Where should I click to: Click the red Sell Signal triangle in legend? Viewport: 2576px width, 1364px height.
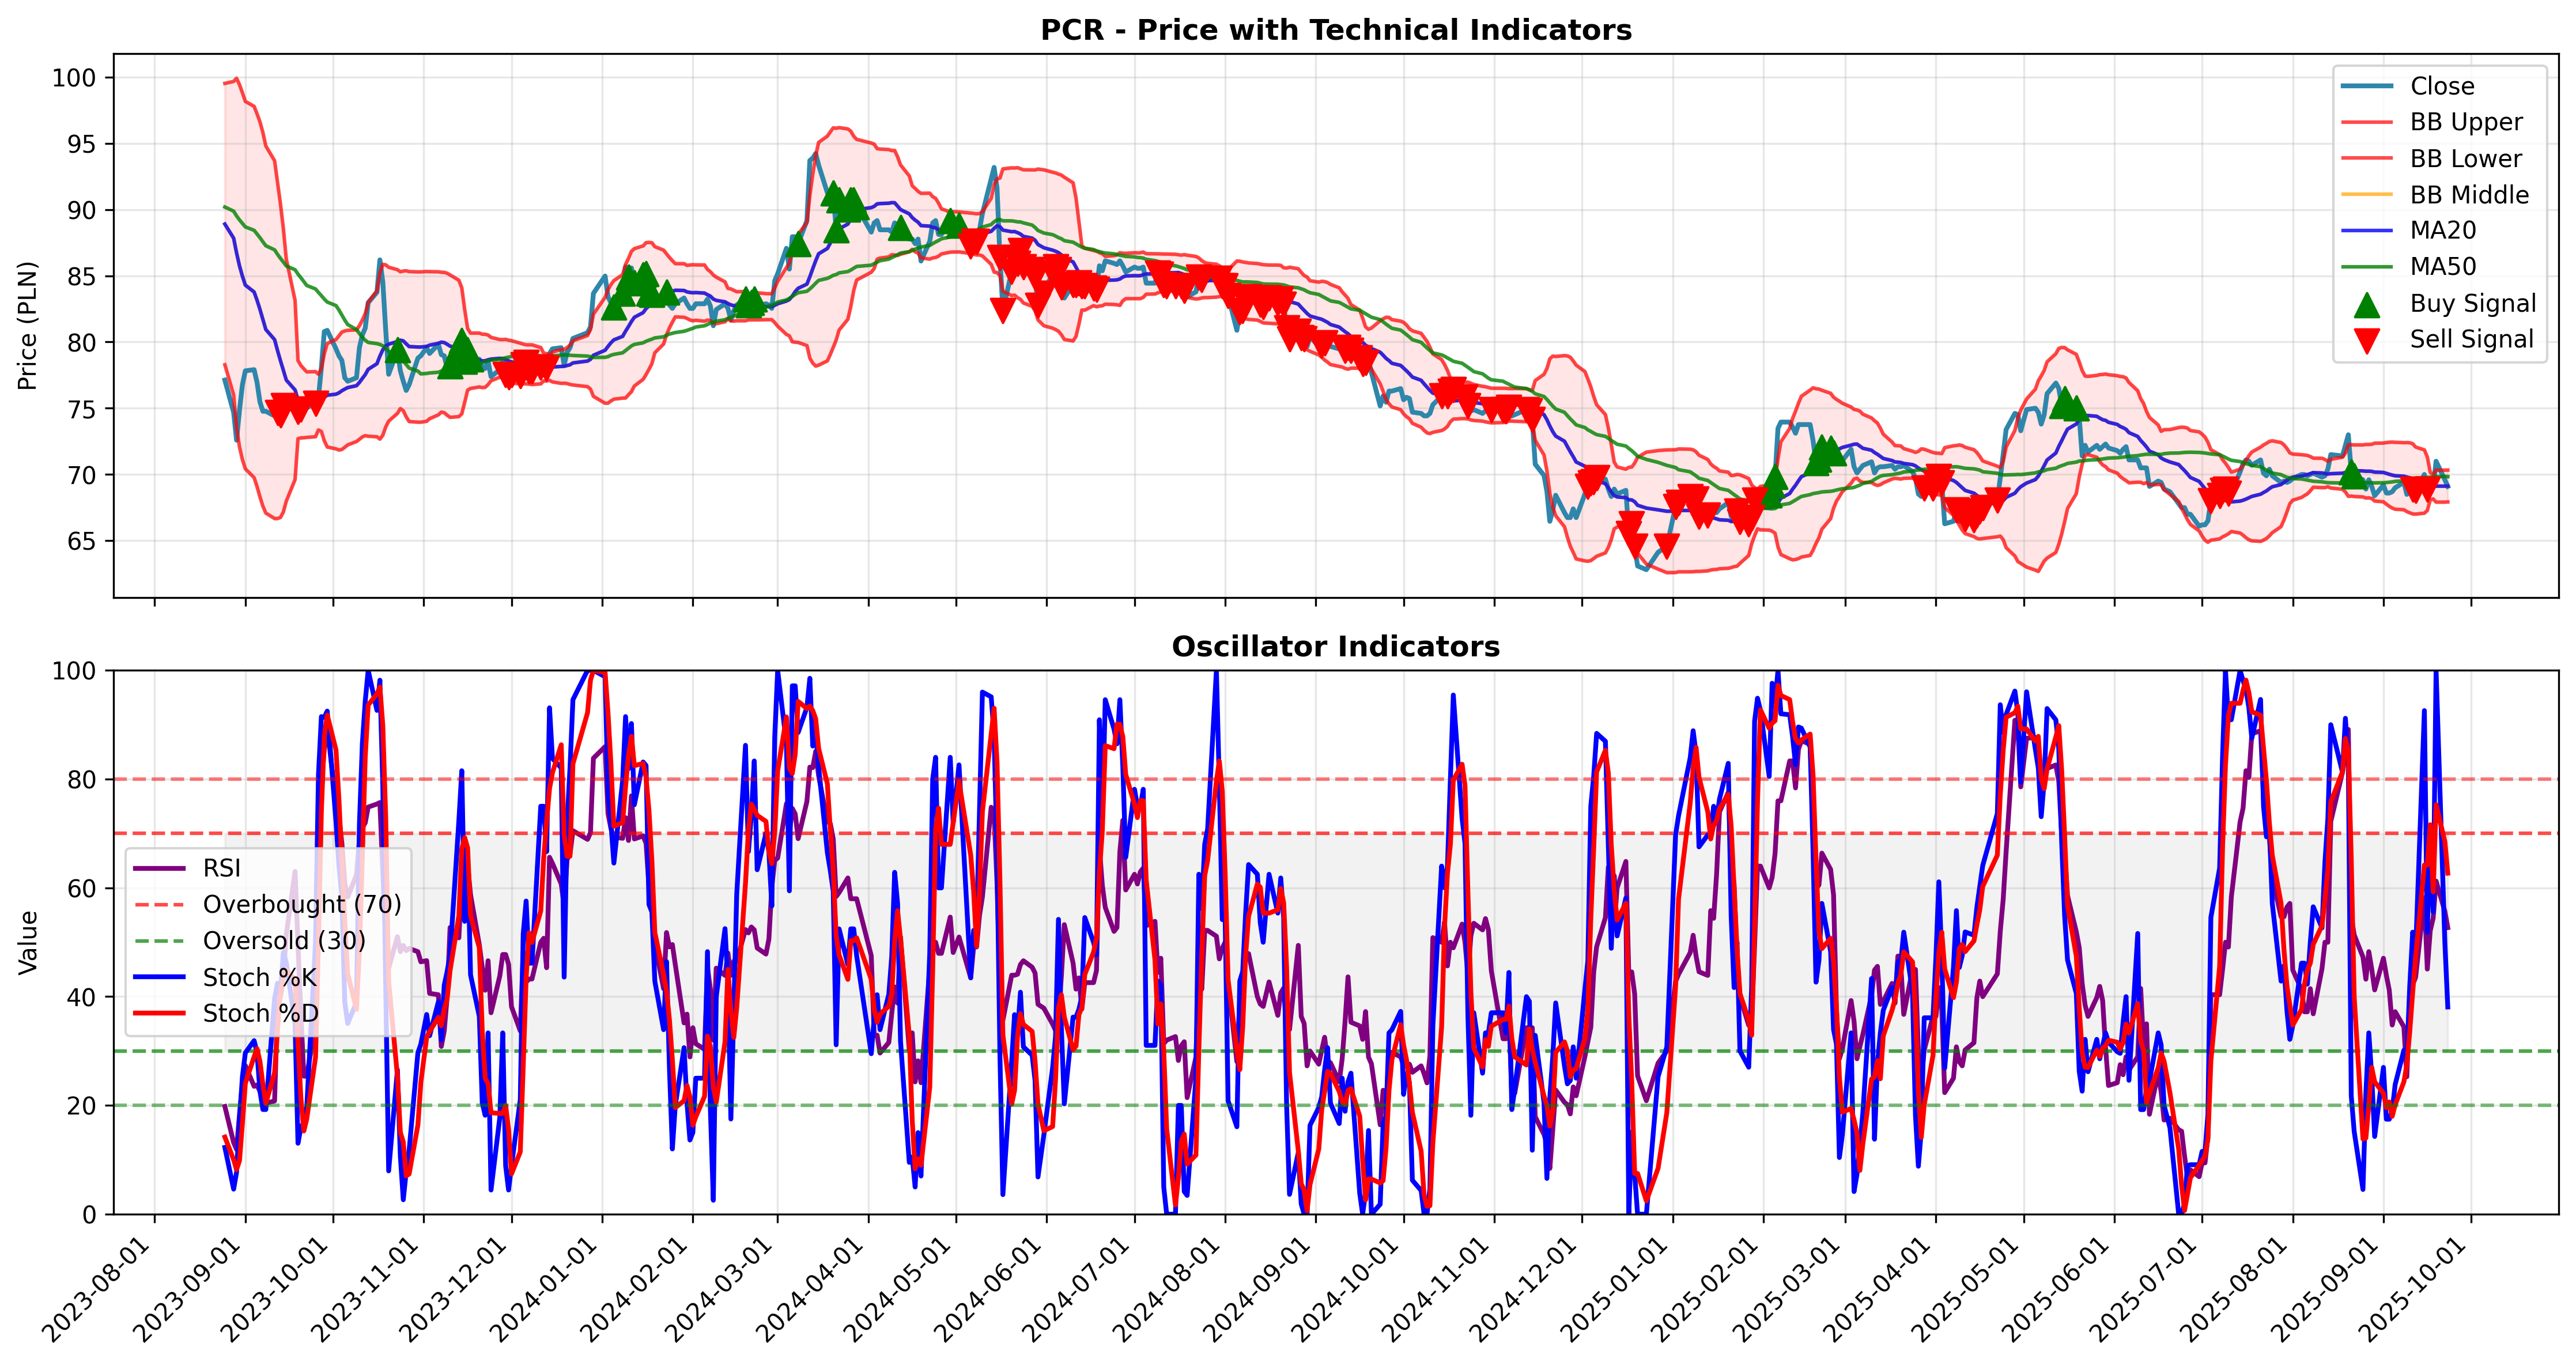(2366, 341)
